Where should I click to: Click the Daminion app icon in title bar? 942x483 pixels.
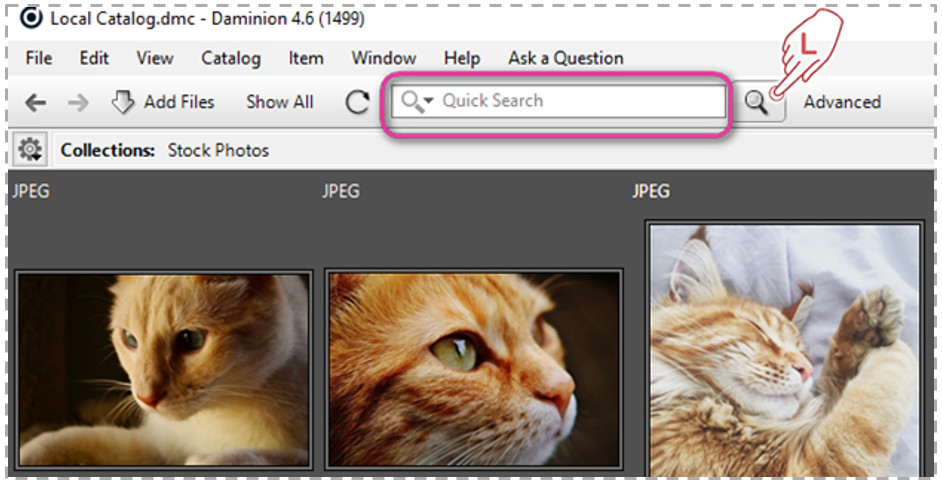(x=31, y=18)
